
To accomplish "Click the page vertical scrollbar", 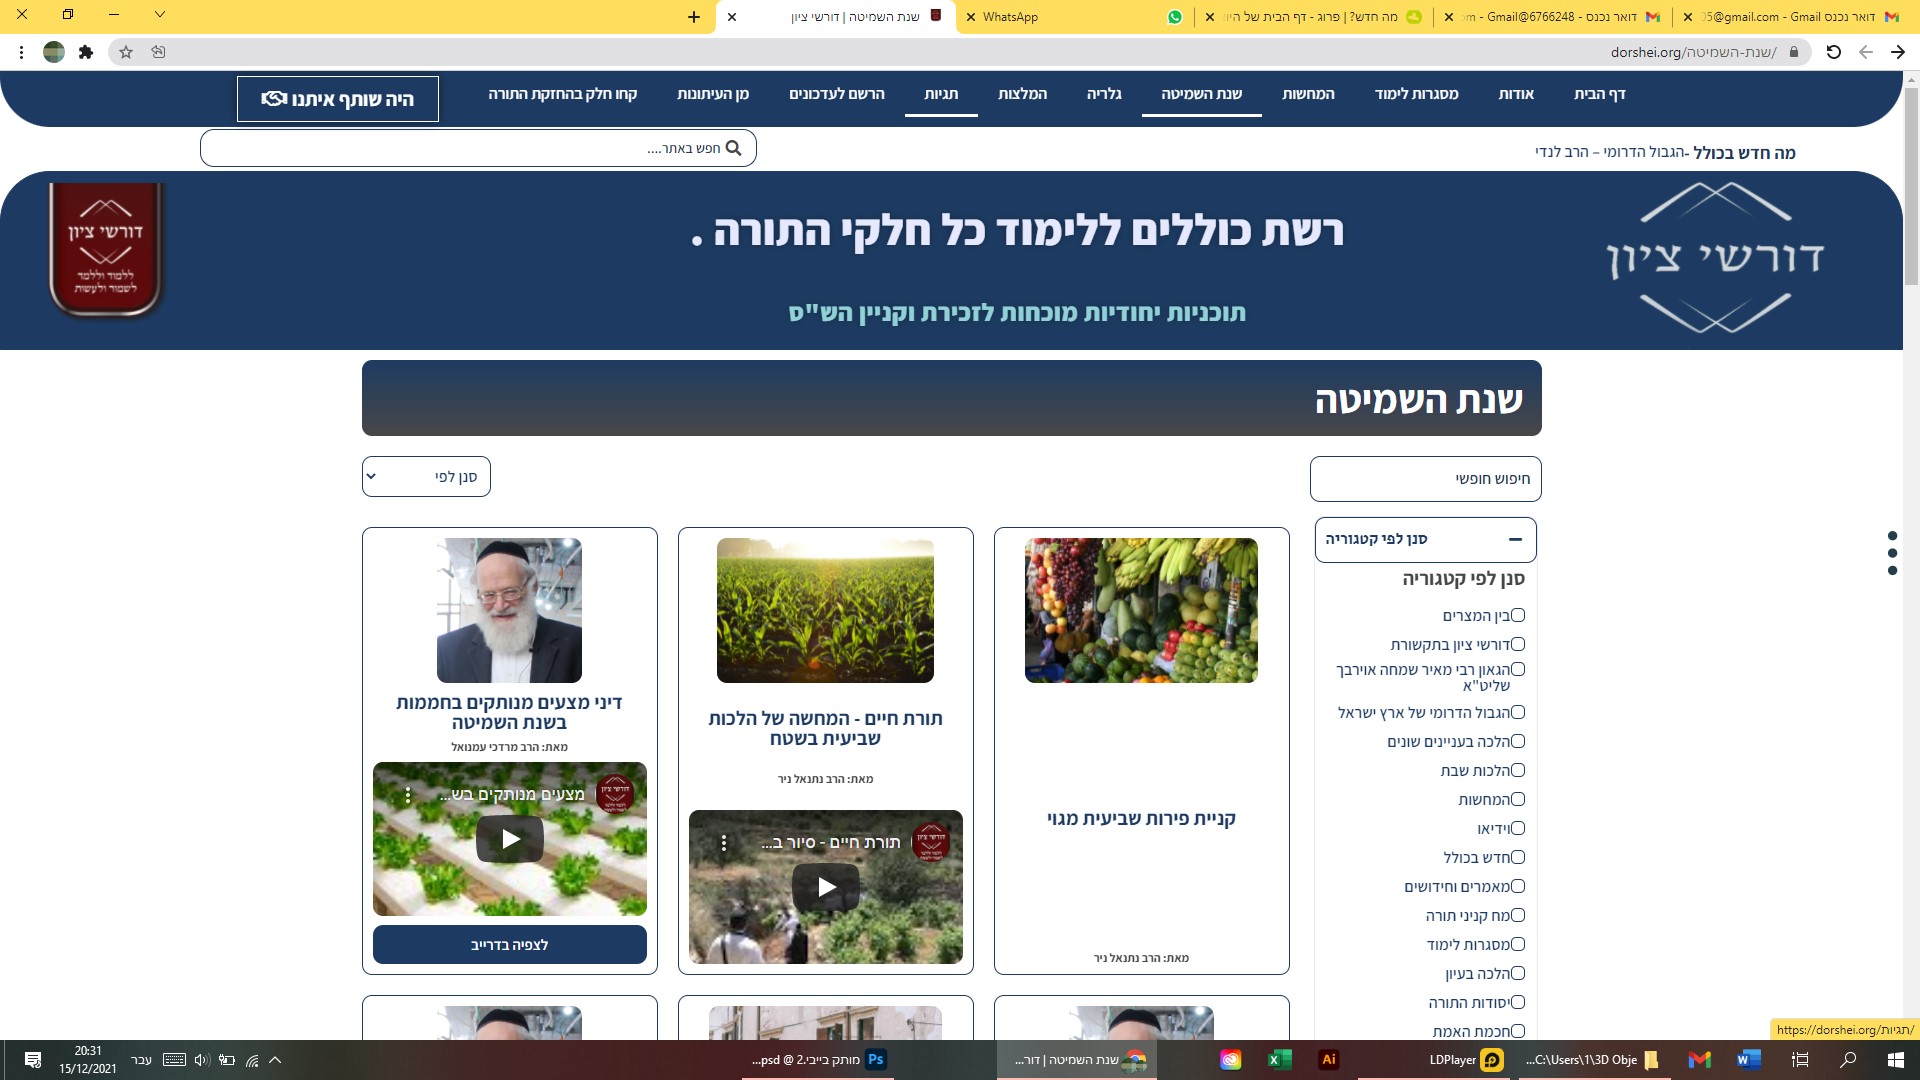I will click(x=1911, y=185).
